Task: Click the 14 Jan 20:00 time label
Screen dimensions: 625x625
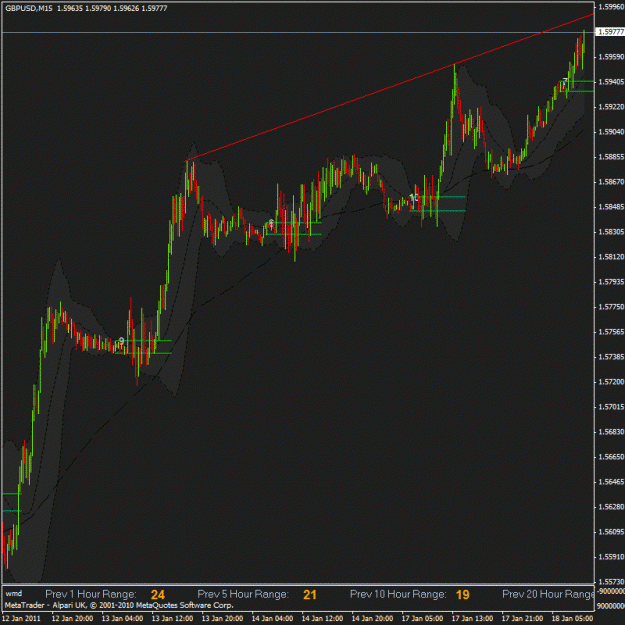Action: (372, 619)
